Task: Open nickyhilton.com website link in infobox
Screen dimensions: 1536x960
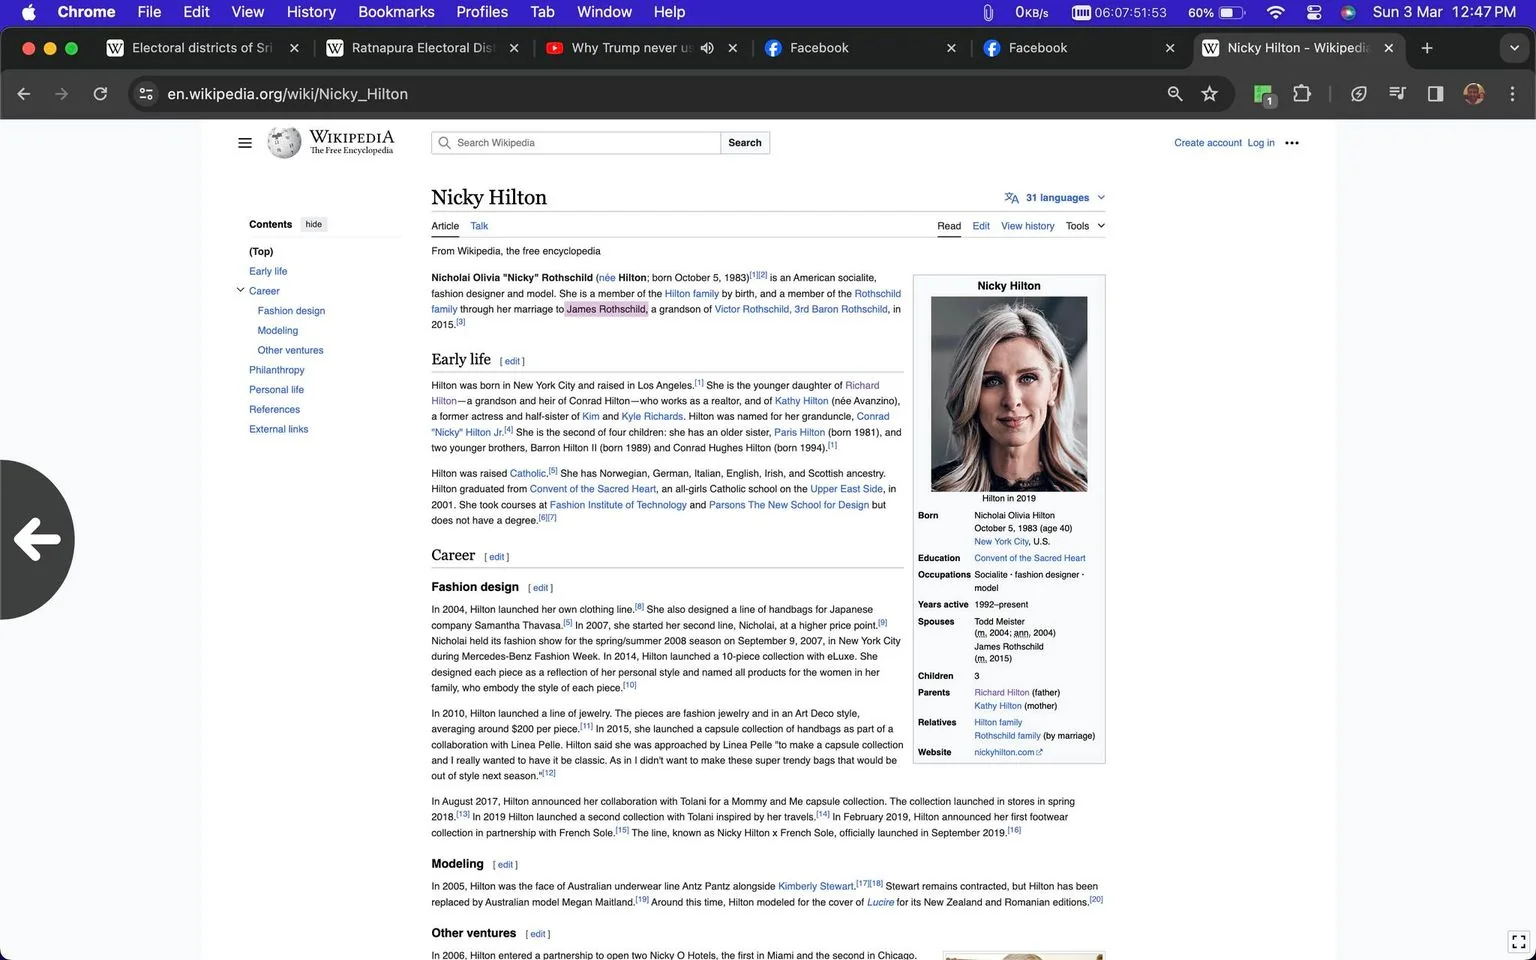Action: [1008, 752]
